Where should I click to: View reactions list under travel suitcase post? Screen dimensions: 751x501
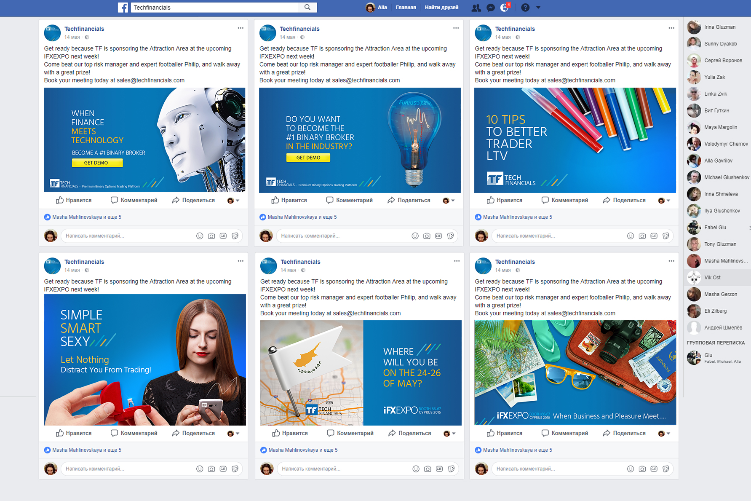pos(513,450)
